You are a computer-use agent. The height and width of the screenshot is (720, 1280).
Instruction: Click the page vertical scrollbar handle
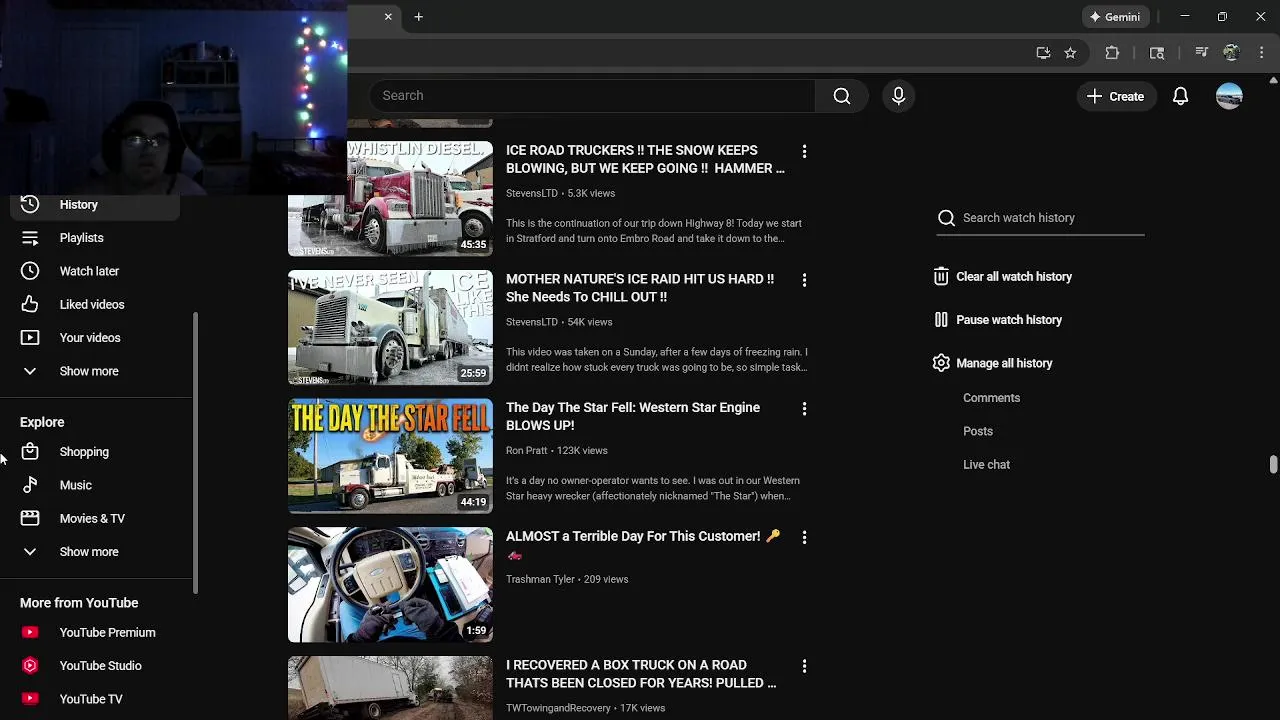[x=1273, y=464]
